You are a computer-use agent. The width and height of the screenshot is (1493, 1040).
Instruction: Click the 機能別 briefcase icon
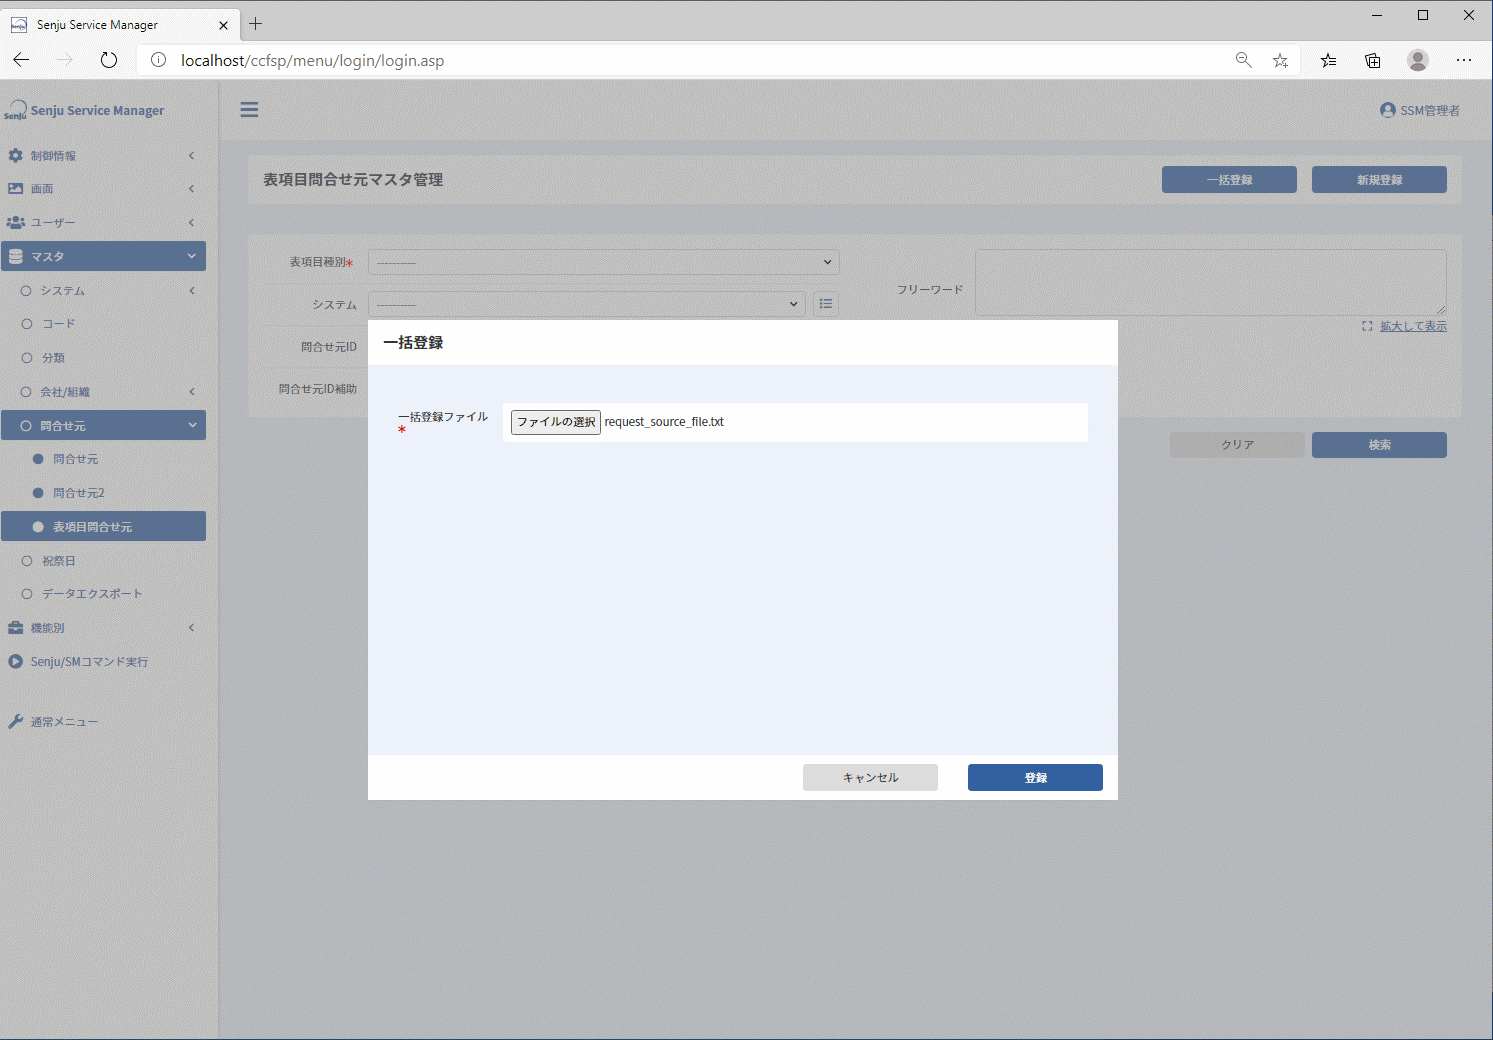tap(15, 628)
